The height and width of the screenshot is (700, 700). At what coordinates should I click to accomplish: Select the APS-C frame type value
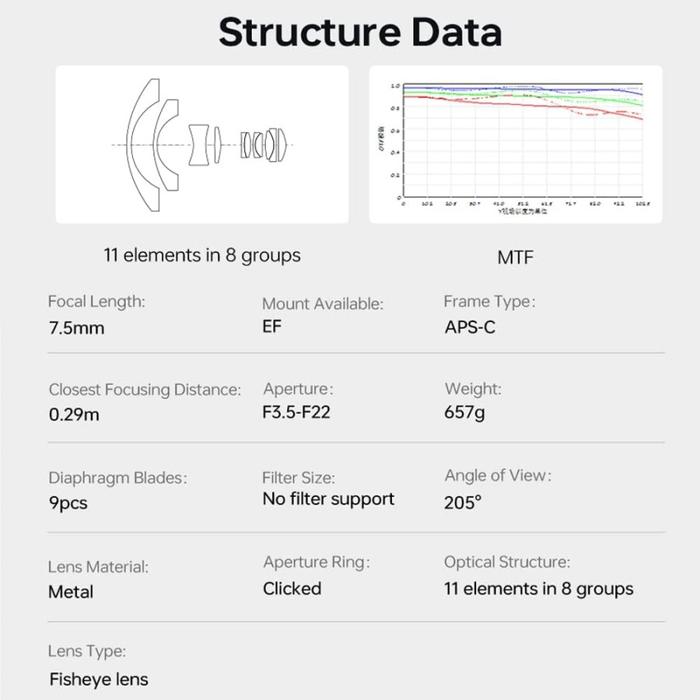click(x=470, y=327)
